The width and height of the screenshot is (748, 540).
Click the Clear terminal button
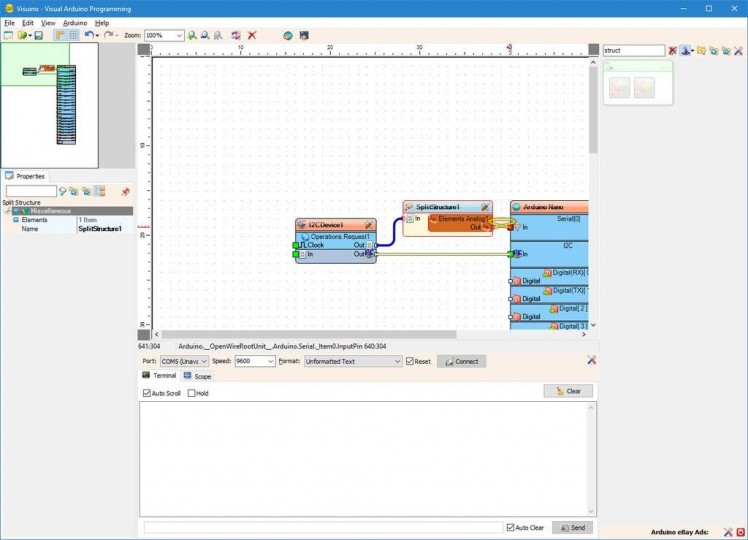pos(568,391)
